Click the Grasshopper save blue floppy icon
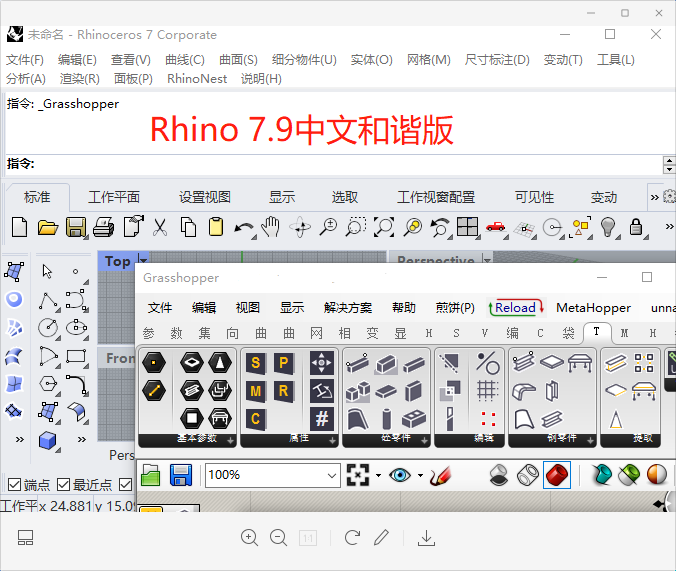676x571 pixels. tap(181, 475)
